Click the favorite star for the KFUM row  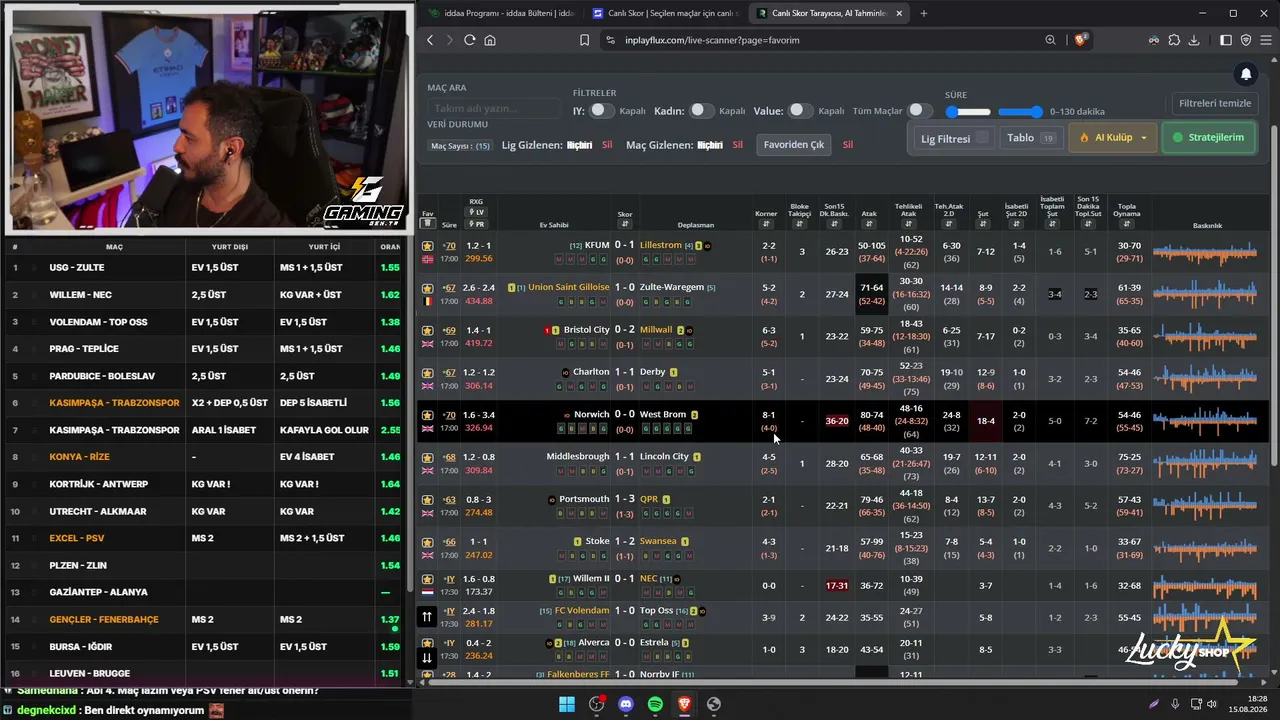coord(428,246)
